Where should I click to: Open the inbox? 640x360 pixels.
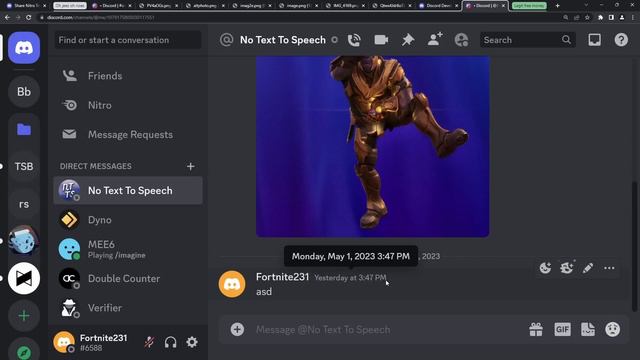click(594, 40)
